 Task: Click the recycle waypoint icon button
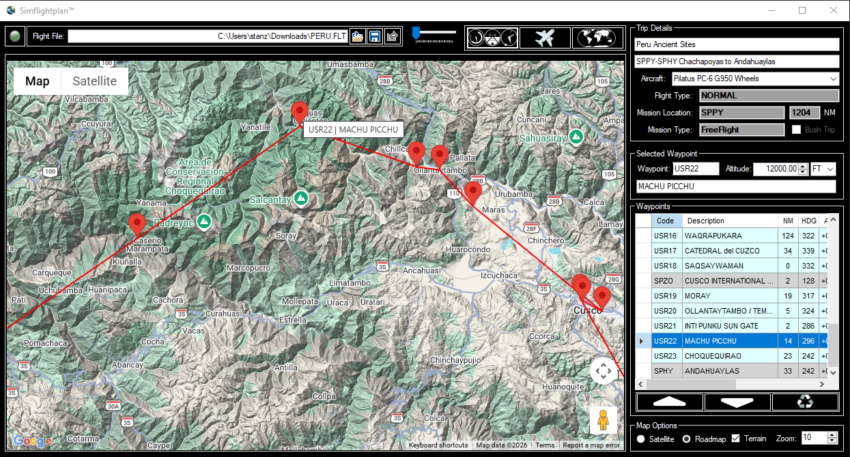tap(805, 402)
